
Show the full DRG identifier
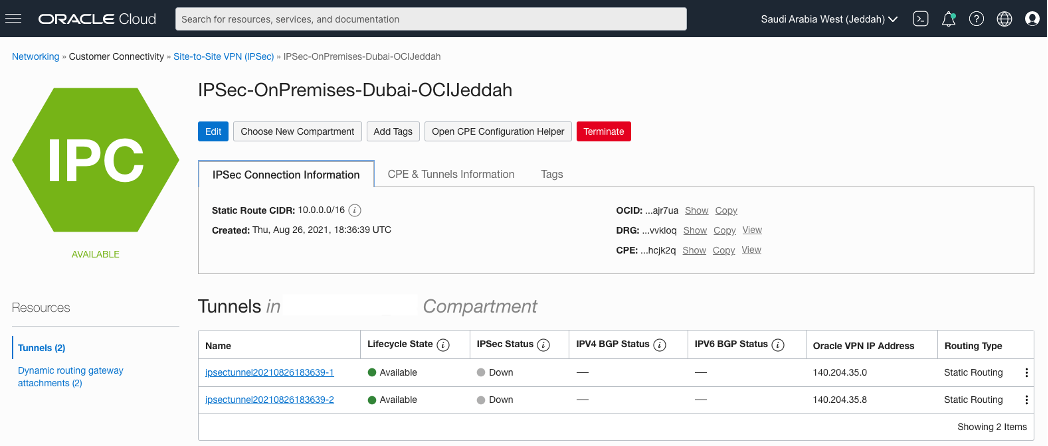[x=695, y=230]
